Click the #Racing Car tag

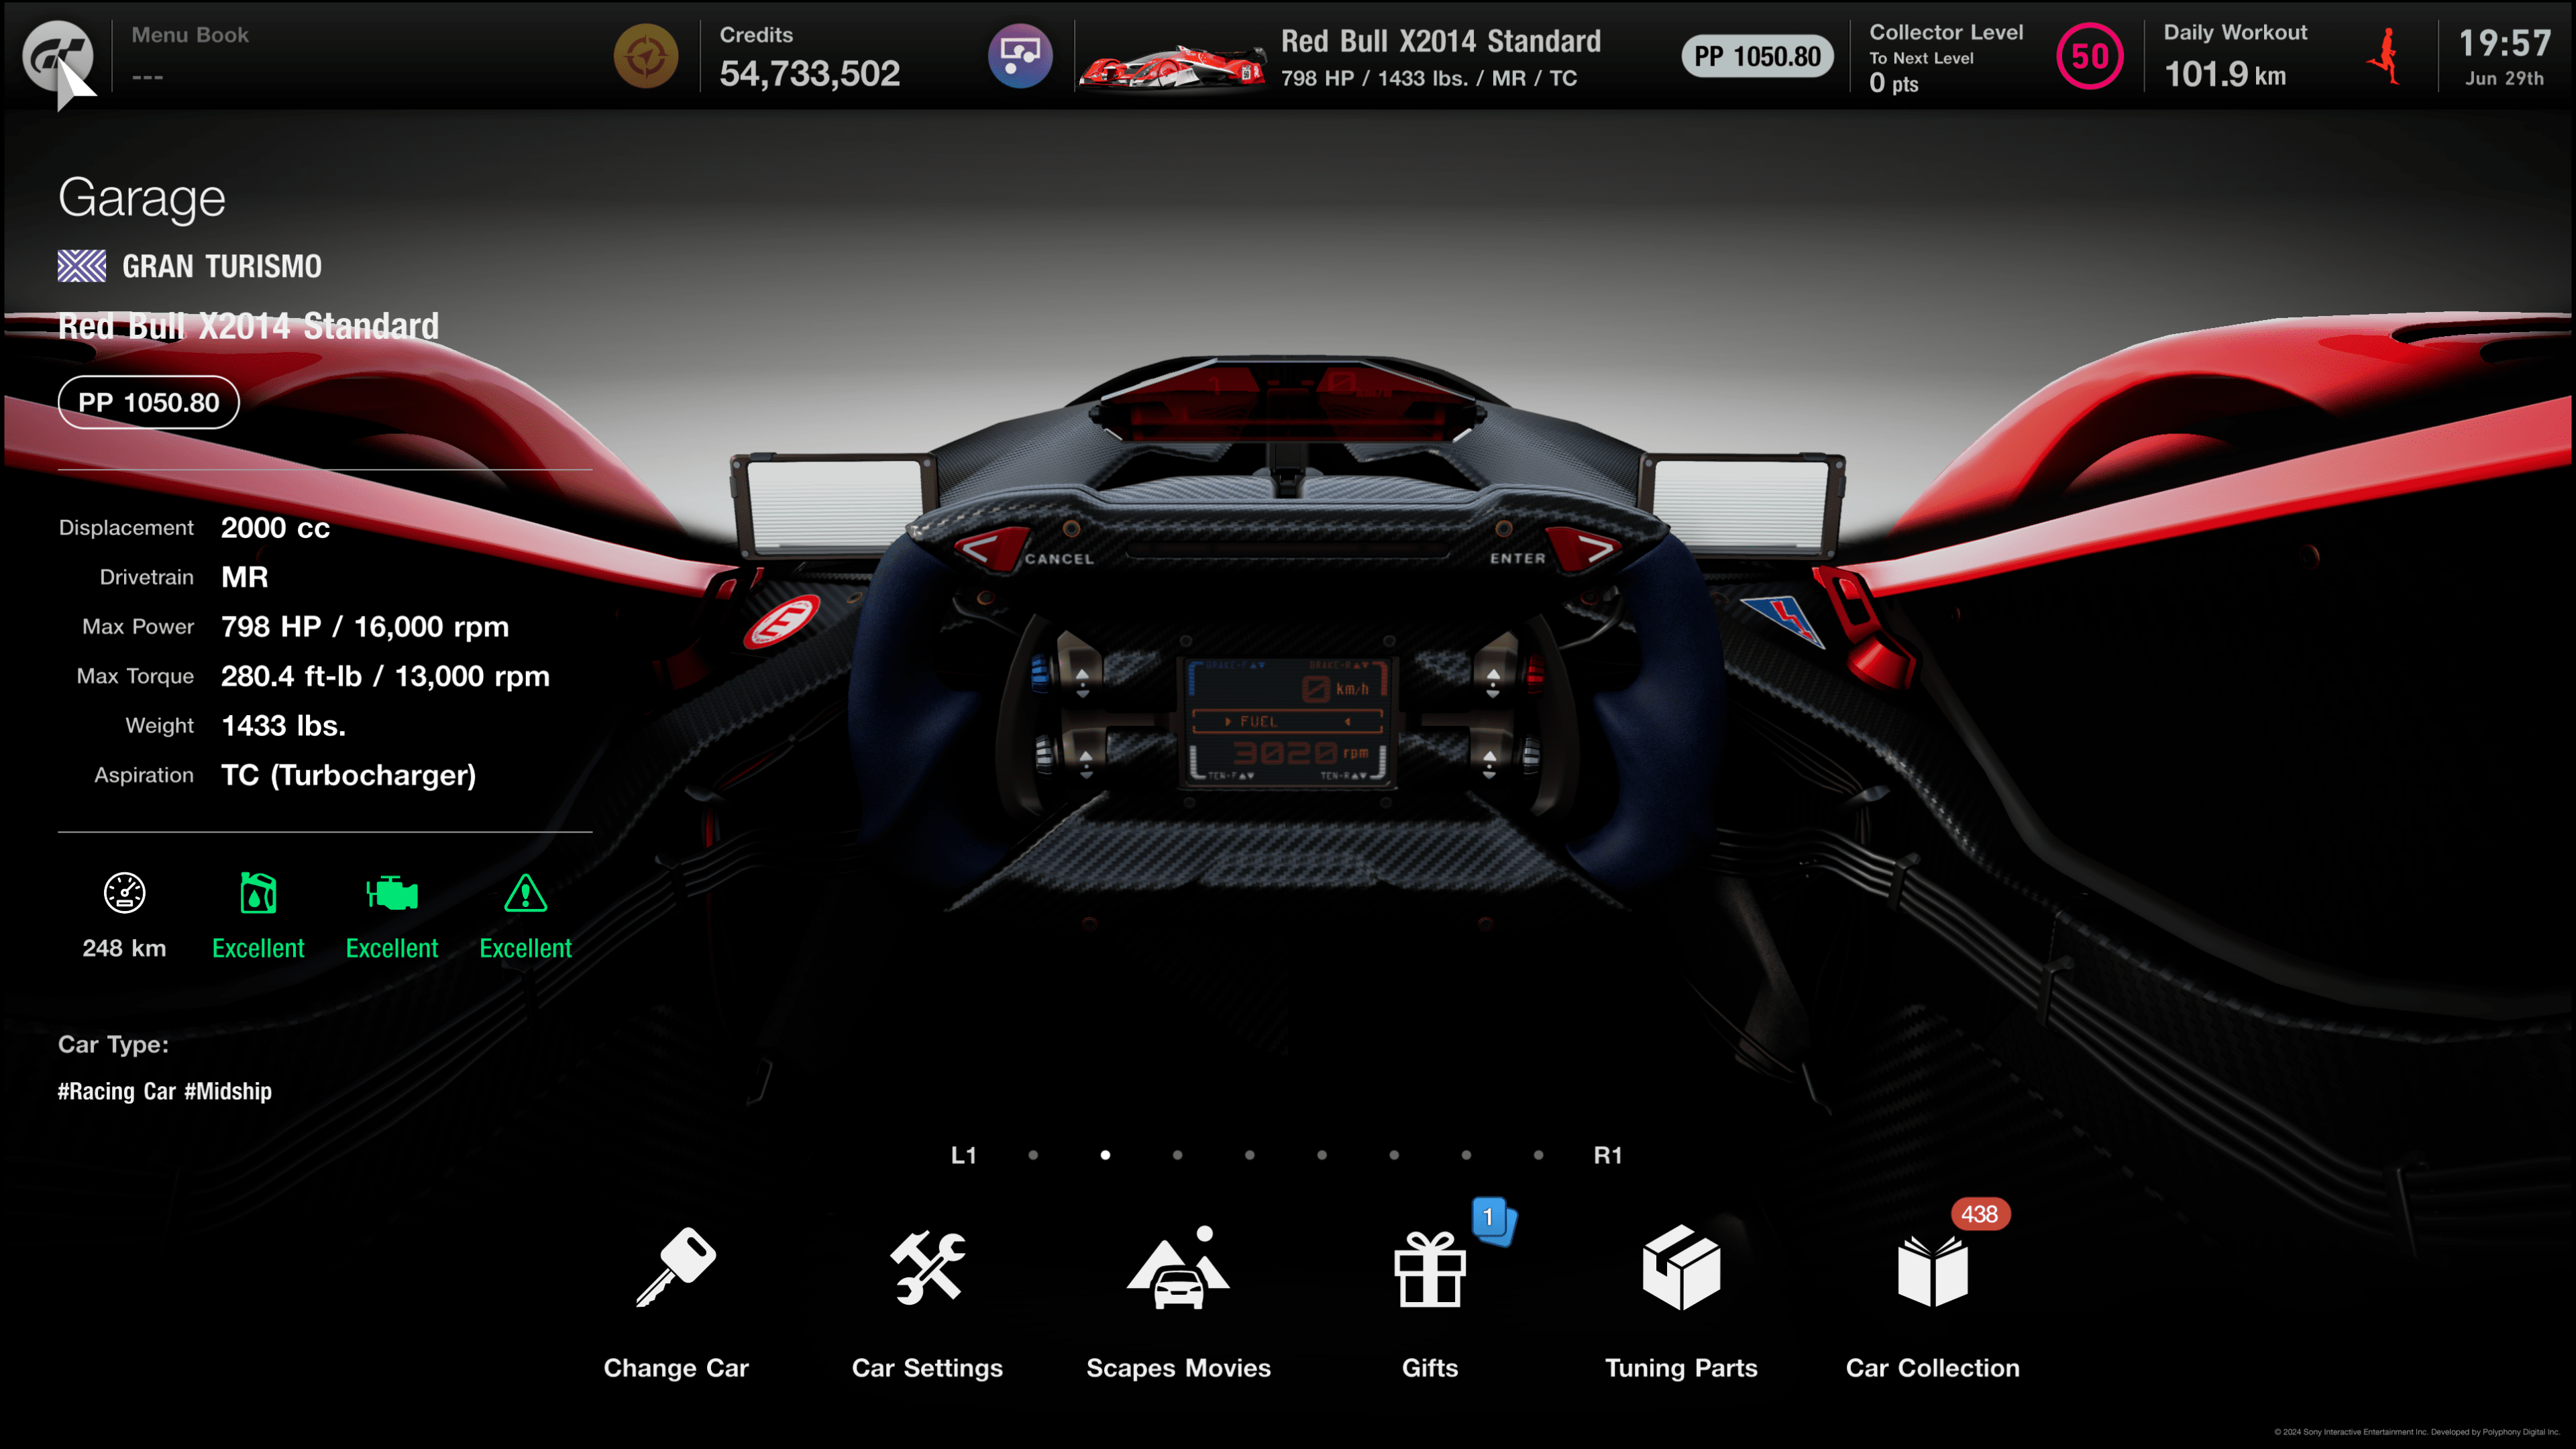(x=117, y=1091)
